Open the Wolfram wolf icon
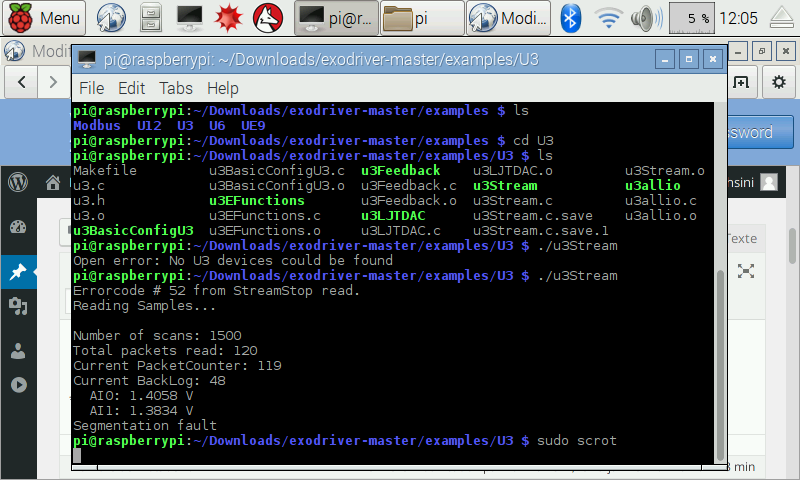 click(268, 18)
